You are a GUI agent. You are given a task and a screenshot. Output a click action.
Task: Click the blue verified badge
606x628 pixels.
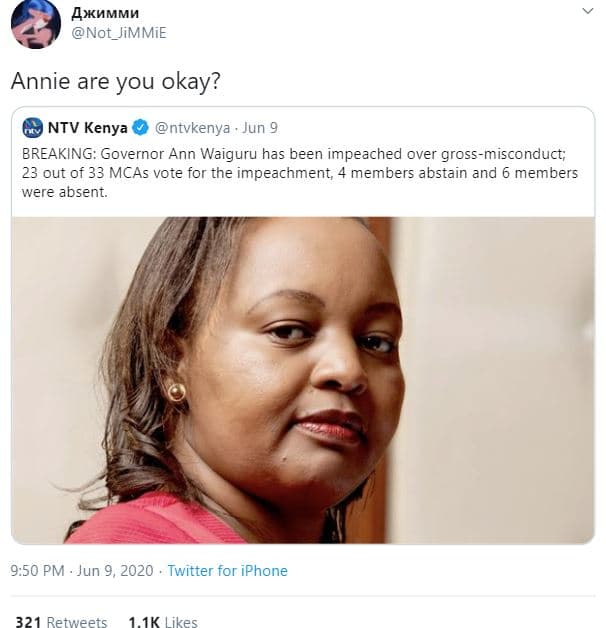(x=141, y=128)
